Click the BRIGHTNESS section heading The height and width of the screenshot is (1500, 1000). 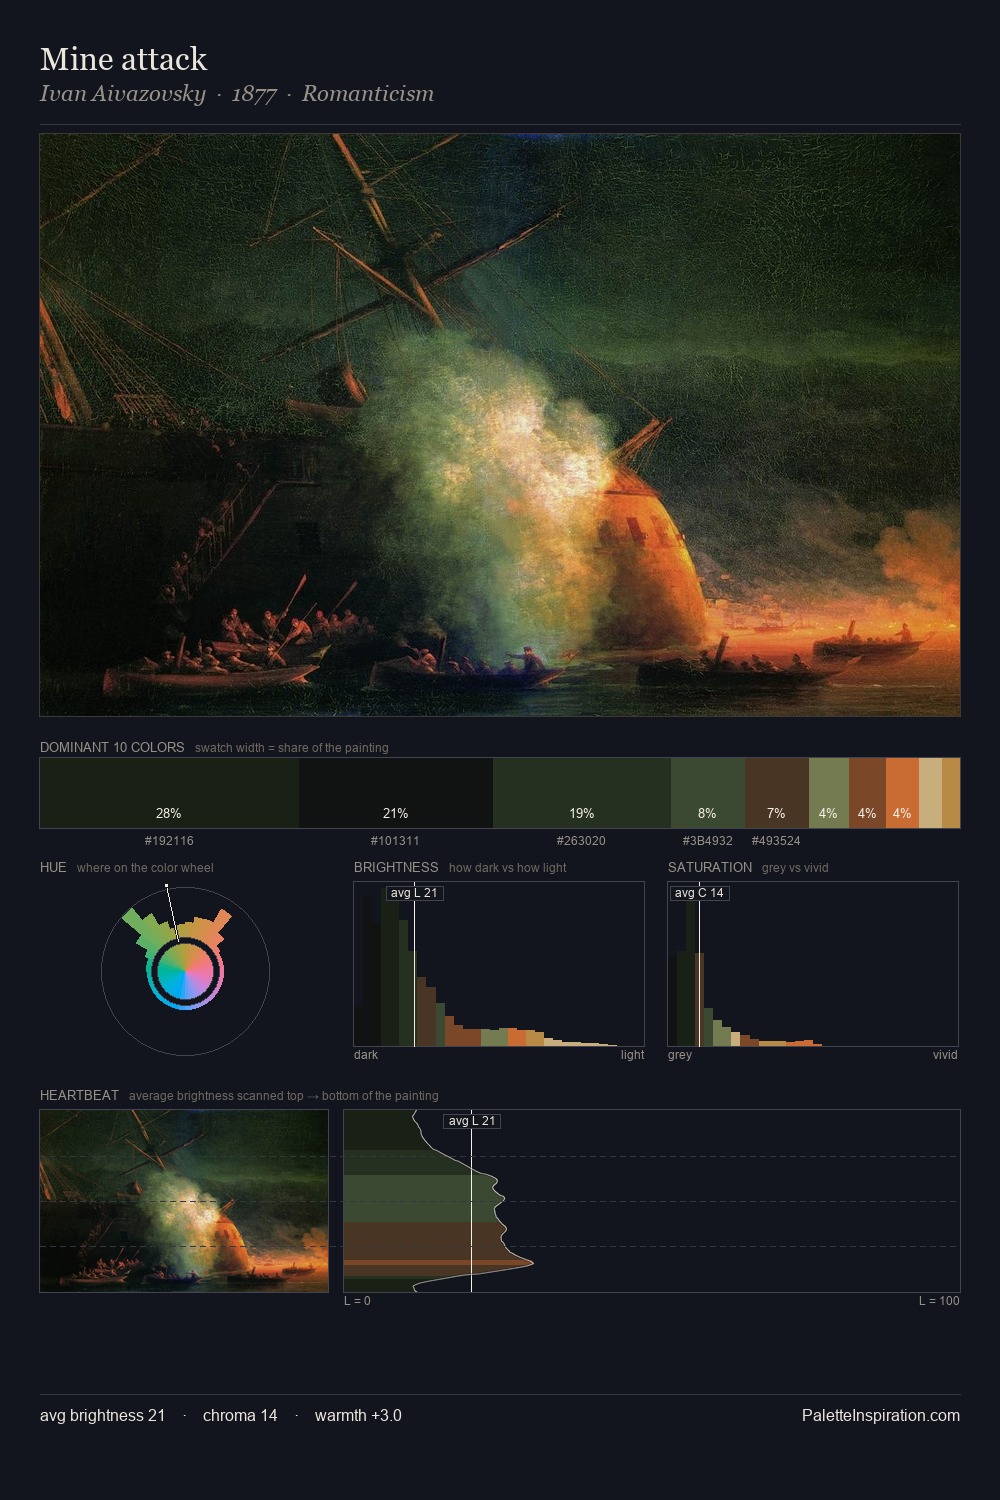pos(396,867)
